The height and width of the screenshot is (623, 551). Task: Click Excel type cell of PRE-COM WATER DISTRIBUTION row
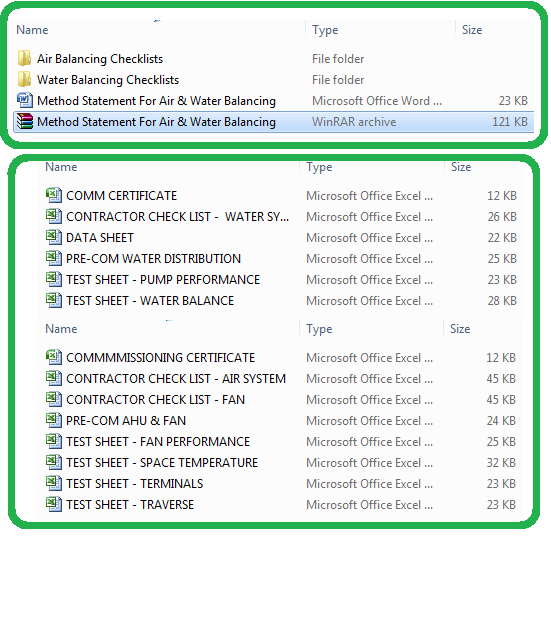369,259
